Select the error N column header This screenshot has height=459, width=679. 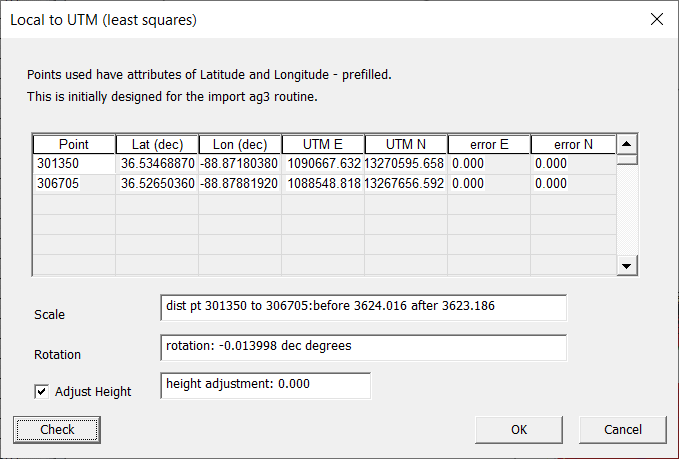572,144
